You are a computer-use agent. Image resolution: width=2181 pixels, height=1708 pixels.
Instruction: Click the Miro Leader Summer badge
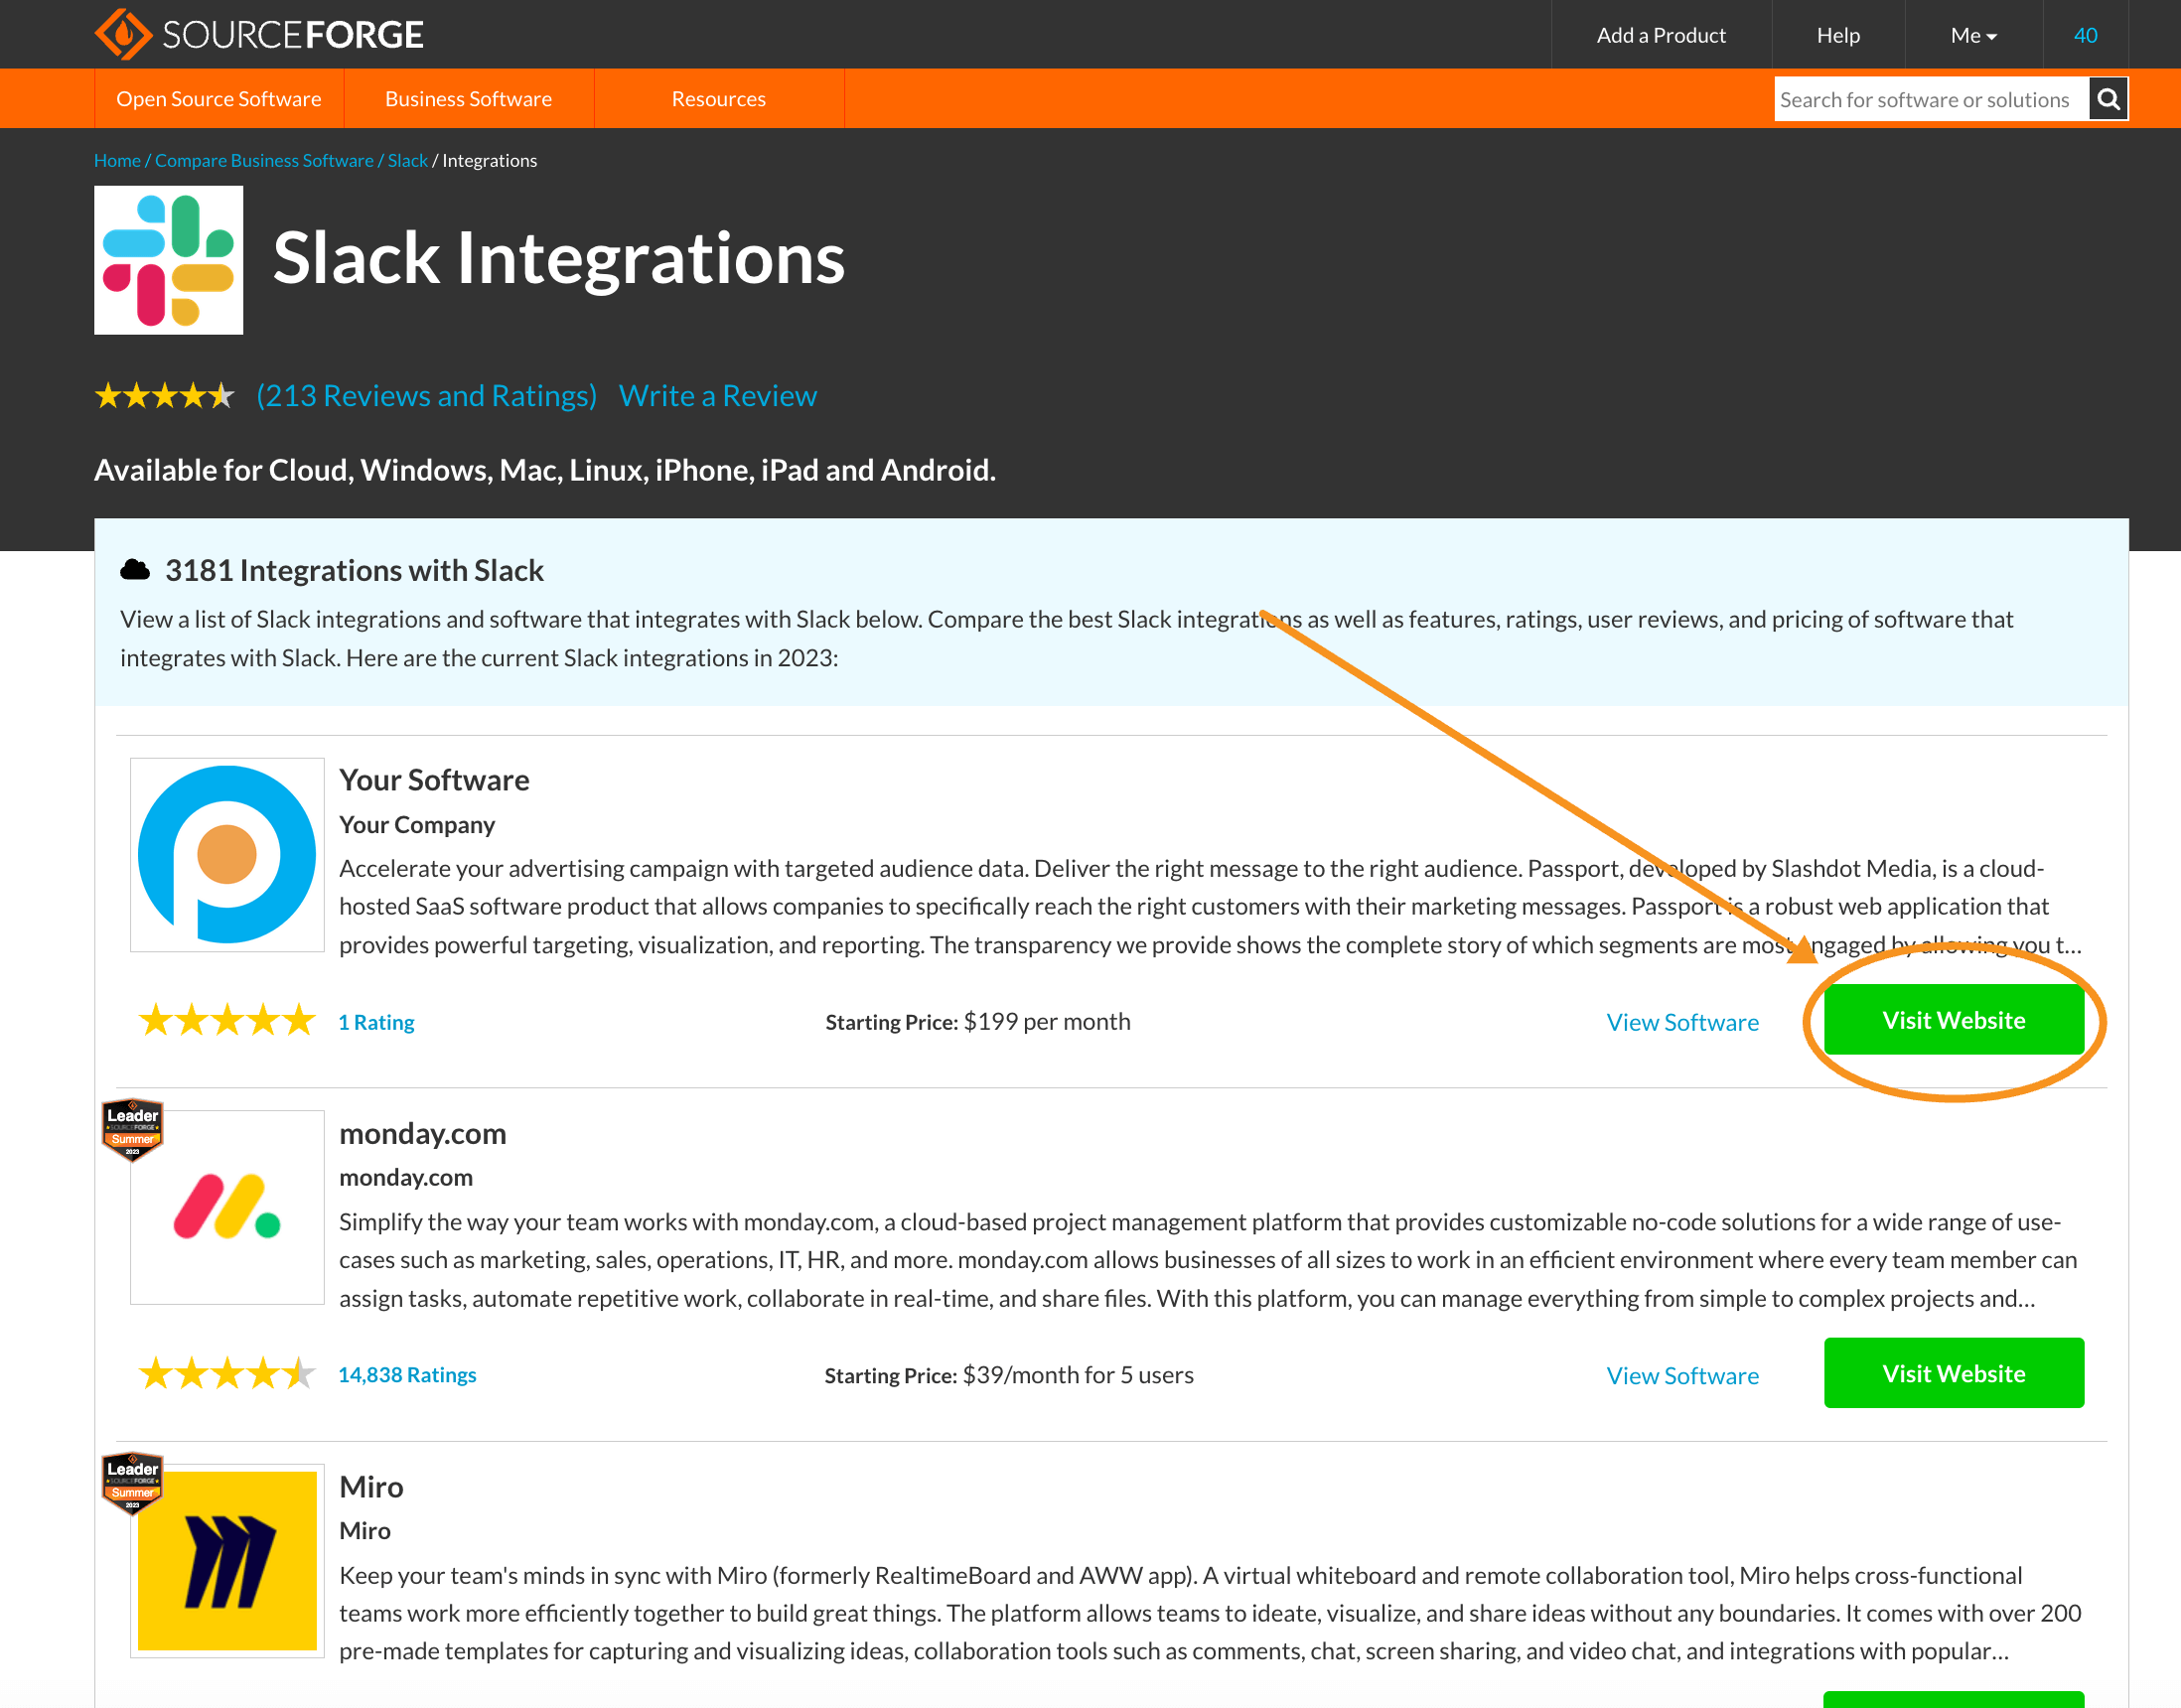point(132,1484)
